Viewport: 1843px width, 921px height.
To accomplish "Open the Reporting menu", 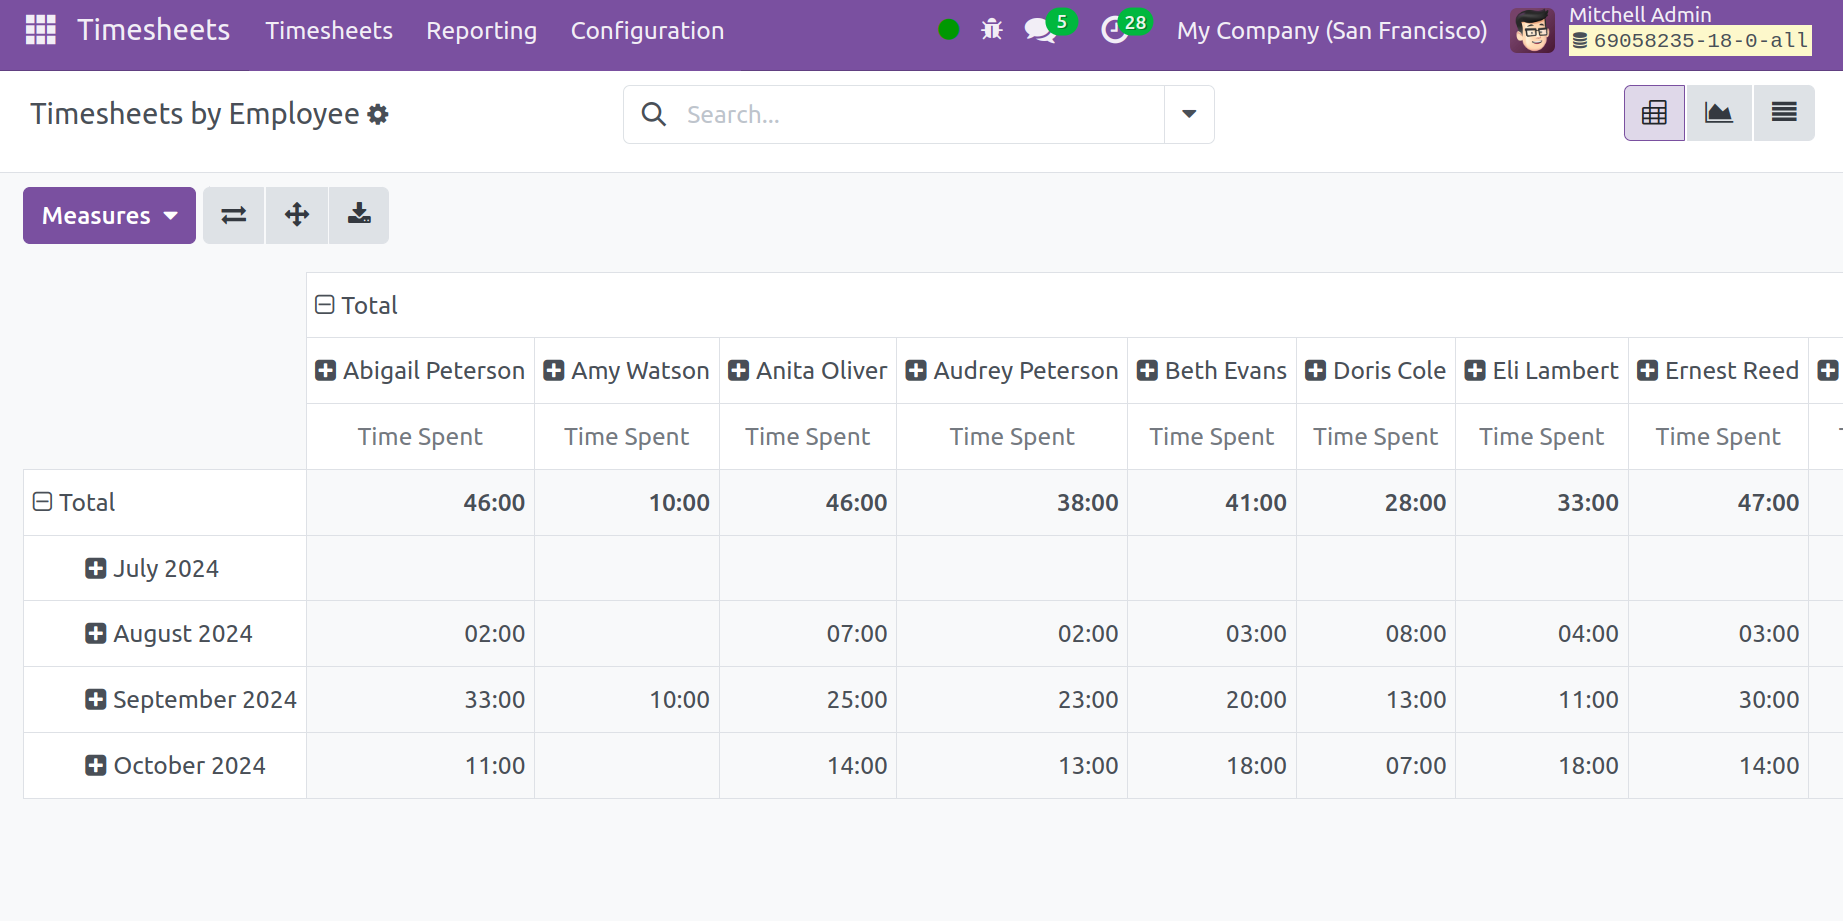I will point(481,31).
